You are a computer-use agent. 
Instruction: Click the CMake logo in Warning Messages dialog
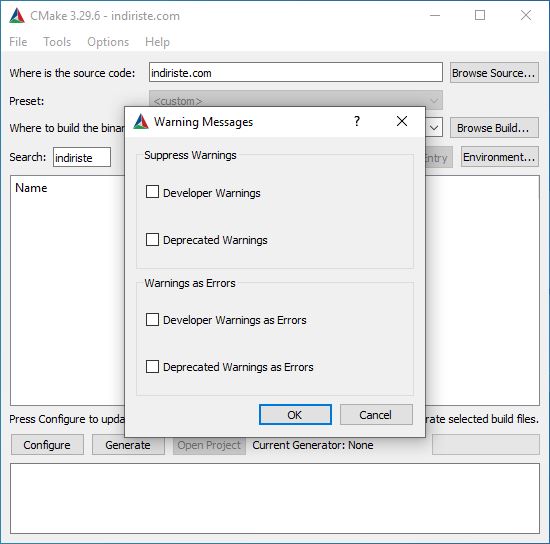[x=141, y=121]
